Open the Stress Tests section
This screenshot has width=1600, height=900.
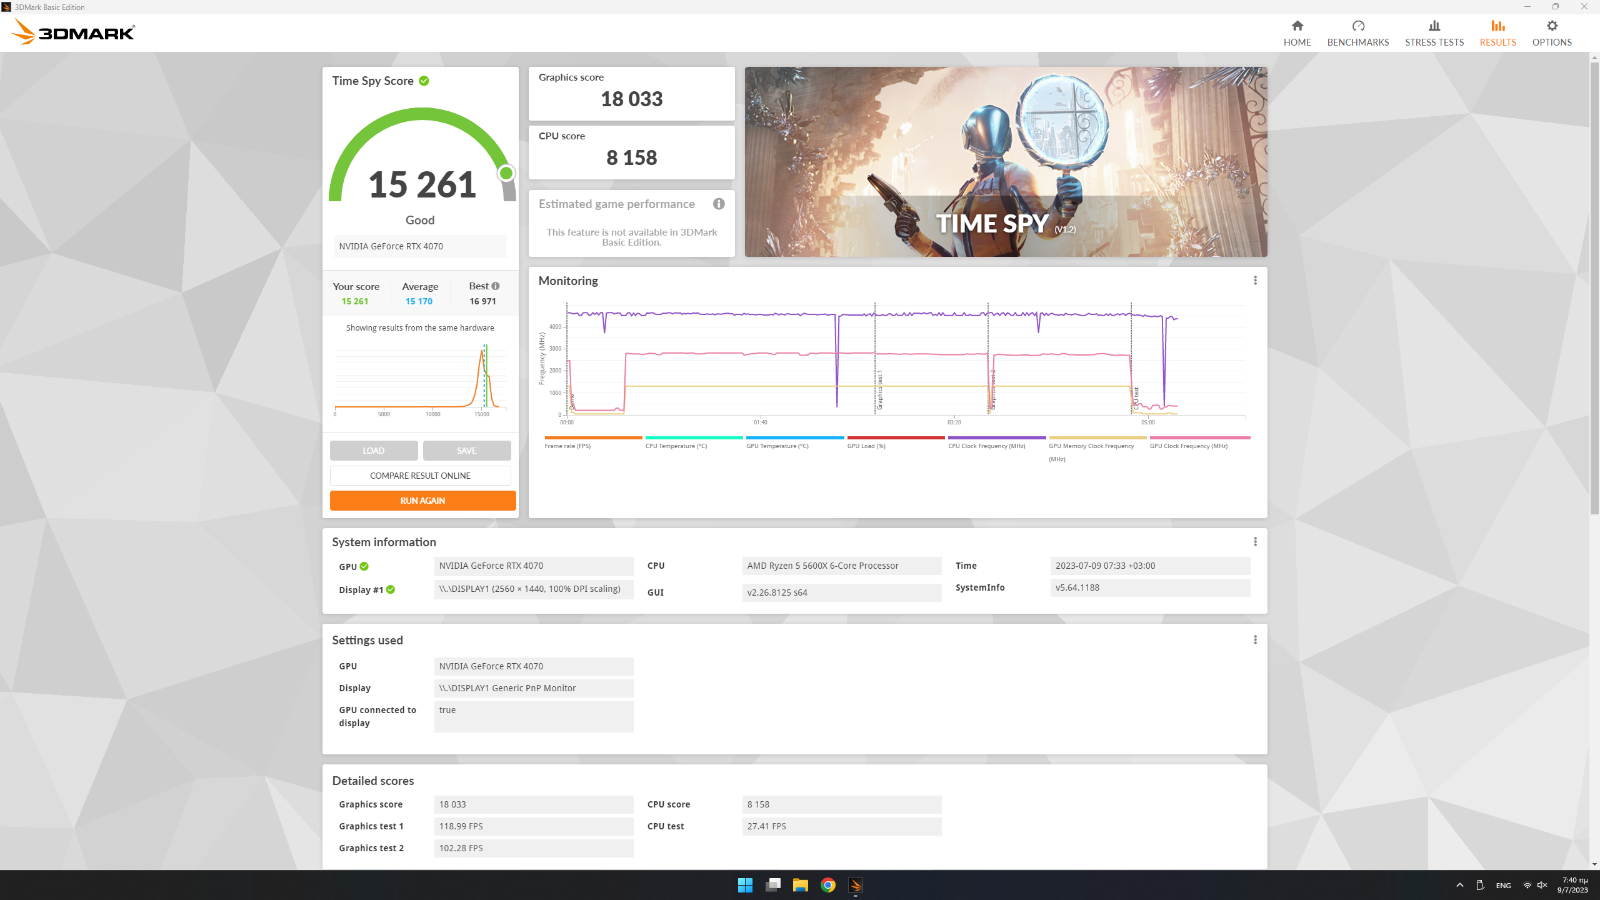(1434, 33)
